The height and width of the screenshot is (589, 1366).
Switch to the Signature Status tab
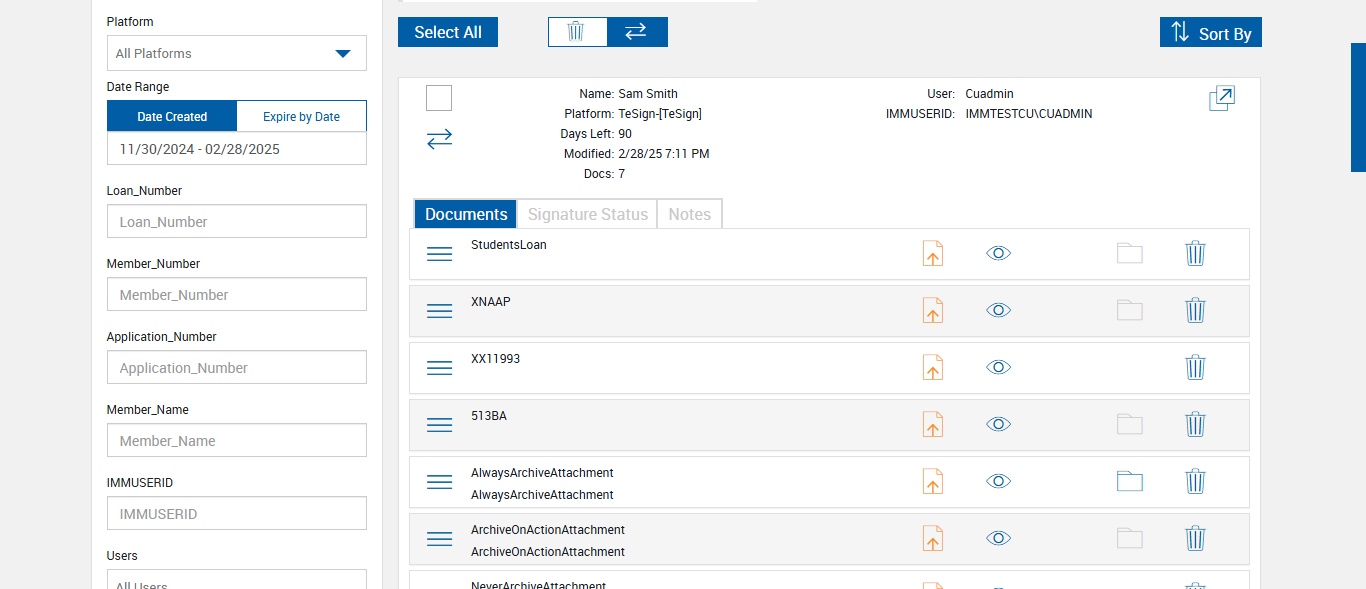pos(588,214)
